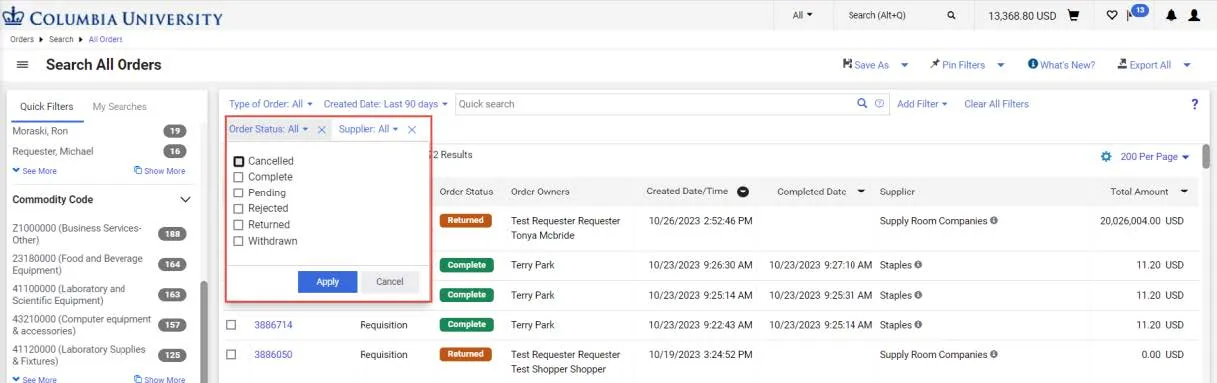This screenshot has height=383, width=1217.
Task: Check the Returned order status
Action: [x=238, y=225]
